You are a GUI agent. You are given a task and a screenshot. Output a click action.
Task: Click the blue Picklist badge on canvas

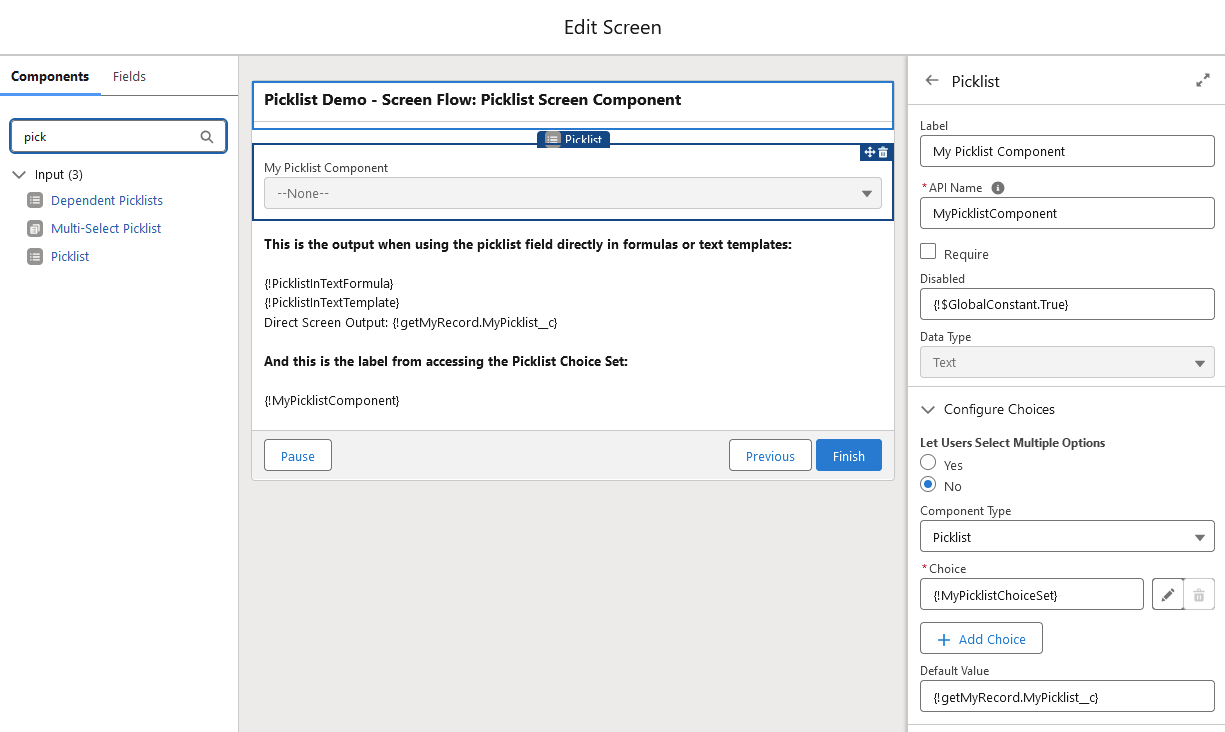tap(574, 139)
